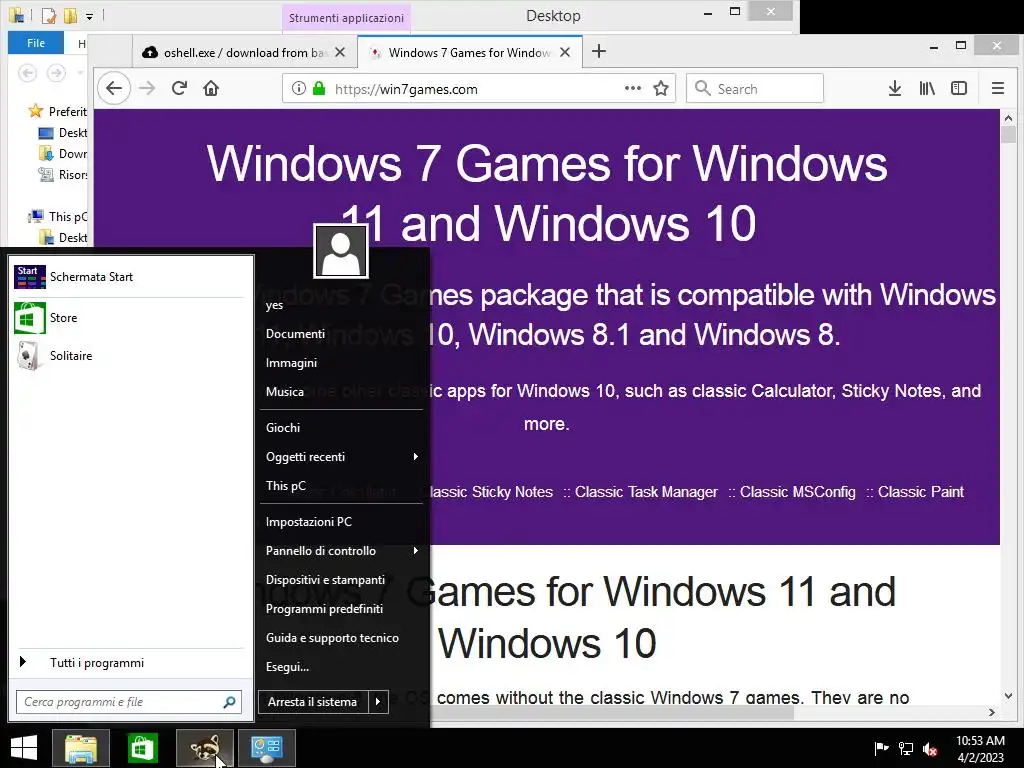This screenshot has width=1024, height=768.
Task: Bookmark this page with the star
Action: 661,88
